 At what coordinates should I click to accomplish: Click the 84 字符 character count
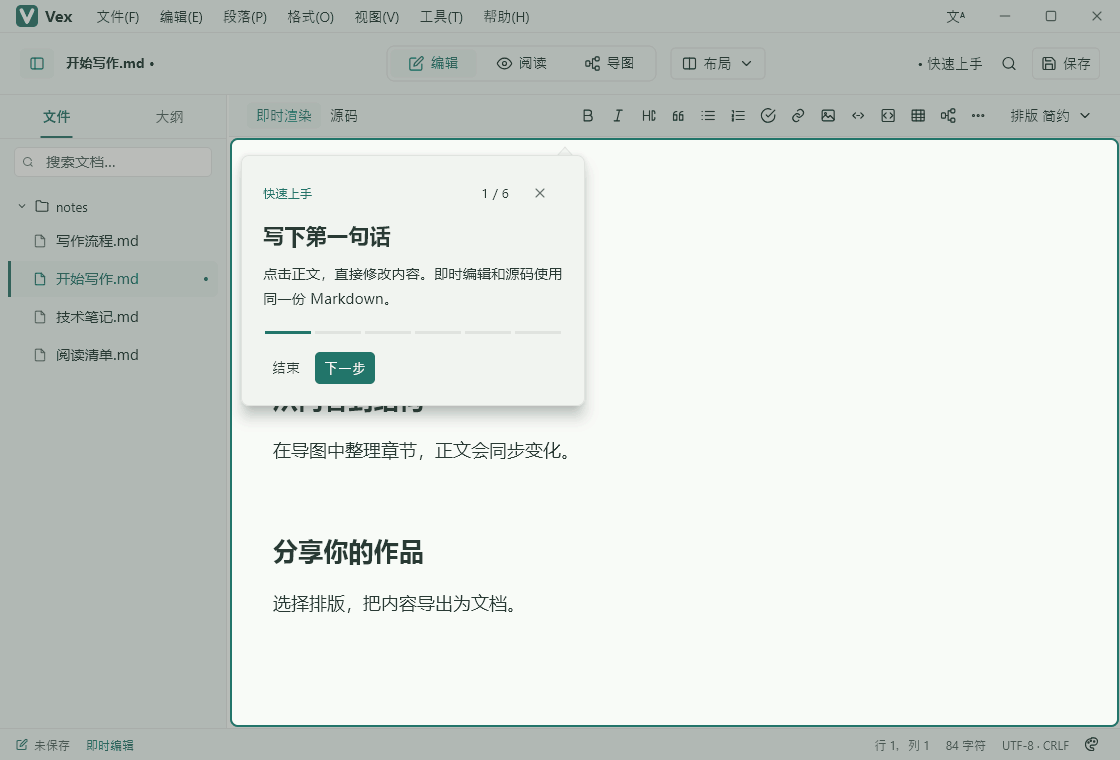(x=965, y=745)
